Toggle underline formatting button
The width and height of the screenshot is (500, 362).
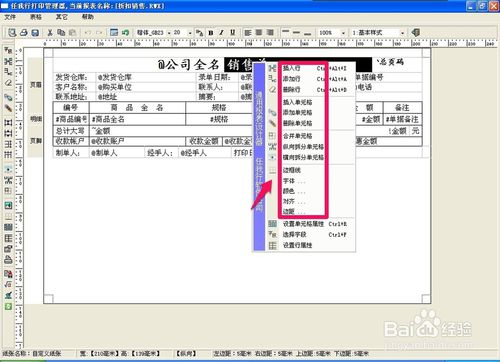(x=233, y=32)
